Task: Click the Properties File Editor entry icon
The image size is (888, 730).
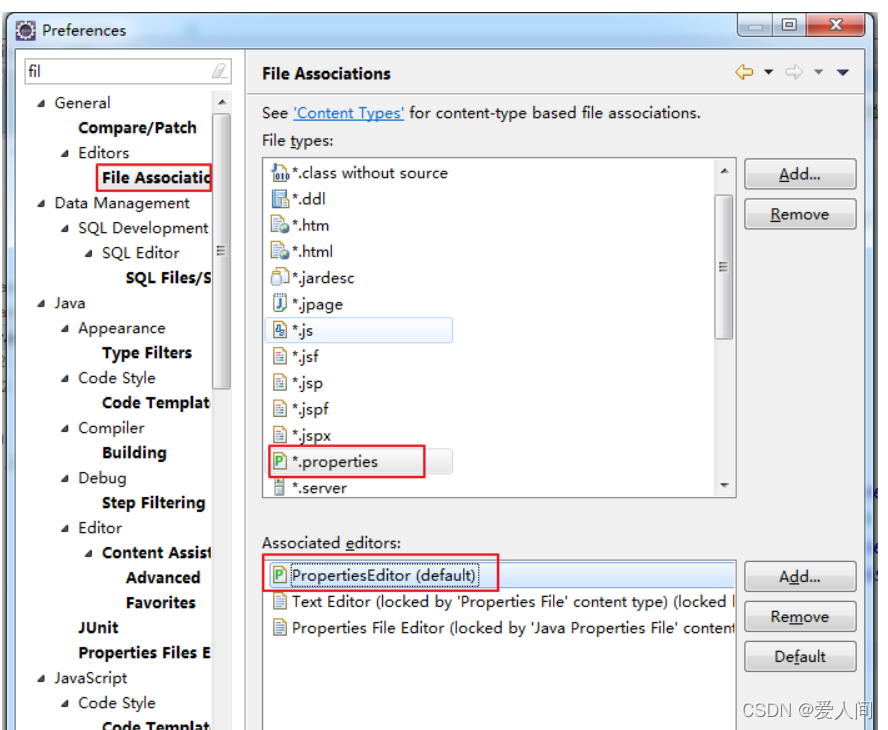Action: click(x=279, y=627)
